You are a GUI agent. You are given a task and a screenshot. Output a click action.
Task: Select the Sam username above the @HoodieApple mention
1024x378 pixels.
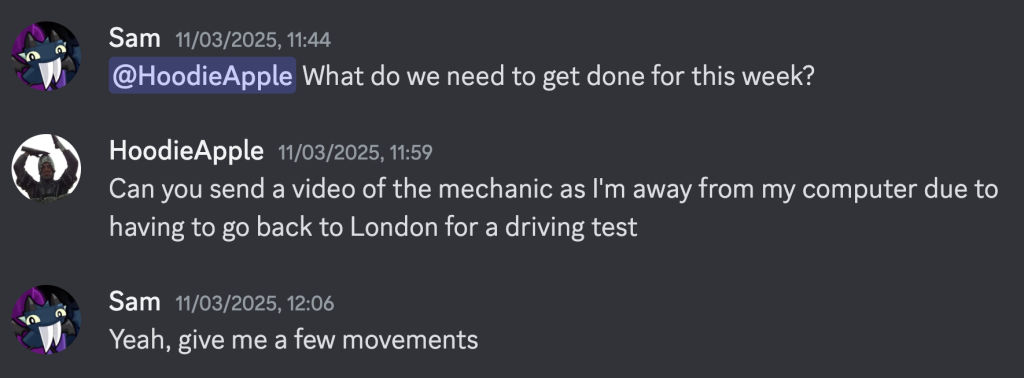[x=135, y=39]
